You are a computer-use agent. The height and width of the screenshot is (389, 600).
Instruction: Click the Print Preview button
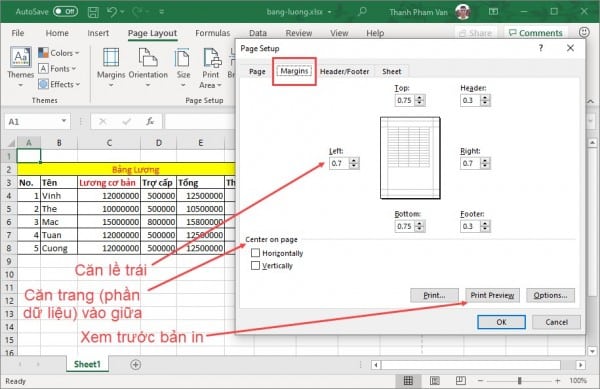492,295
